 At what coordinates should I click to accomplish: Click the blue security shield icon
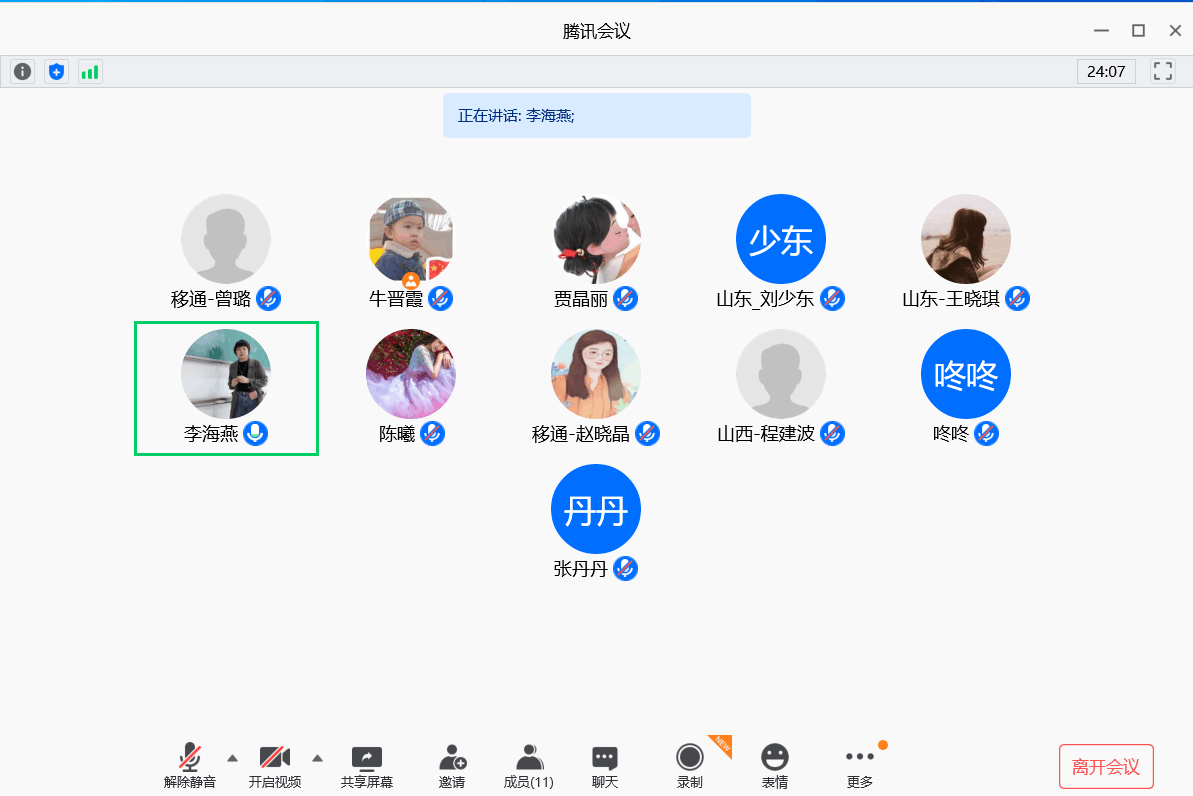56,72
